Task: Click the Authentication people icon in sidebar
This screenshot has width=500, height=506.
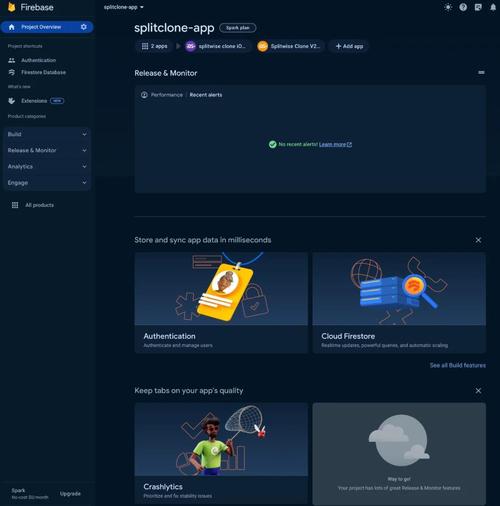Action: [x=12, y=60]
